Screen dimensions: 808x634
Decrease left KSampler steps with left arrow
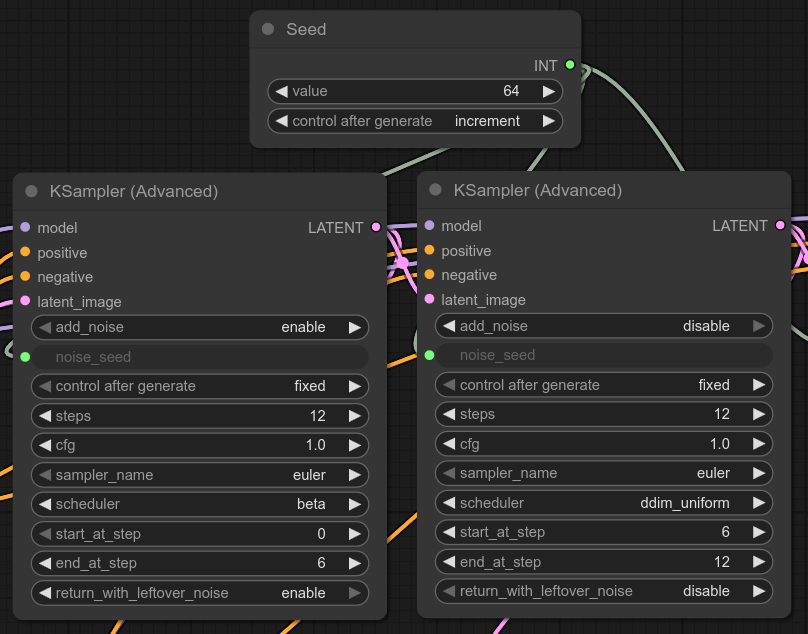pos(45,416)
